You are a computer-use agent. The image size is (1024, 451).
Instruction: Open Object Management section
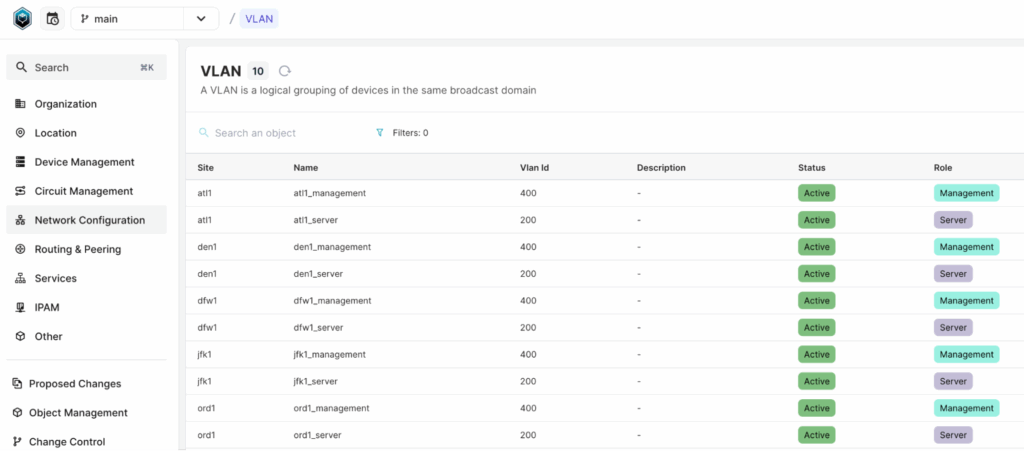(86, 412)
